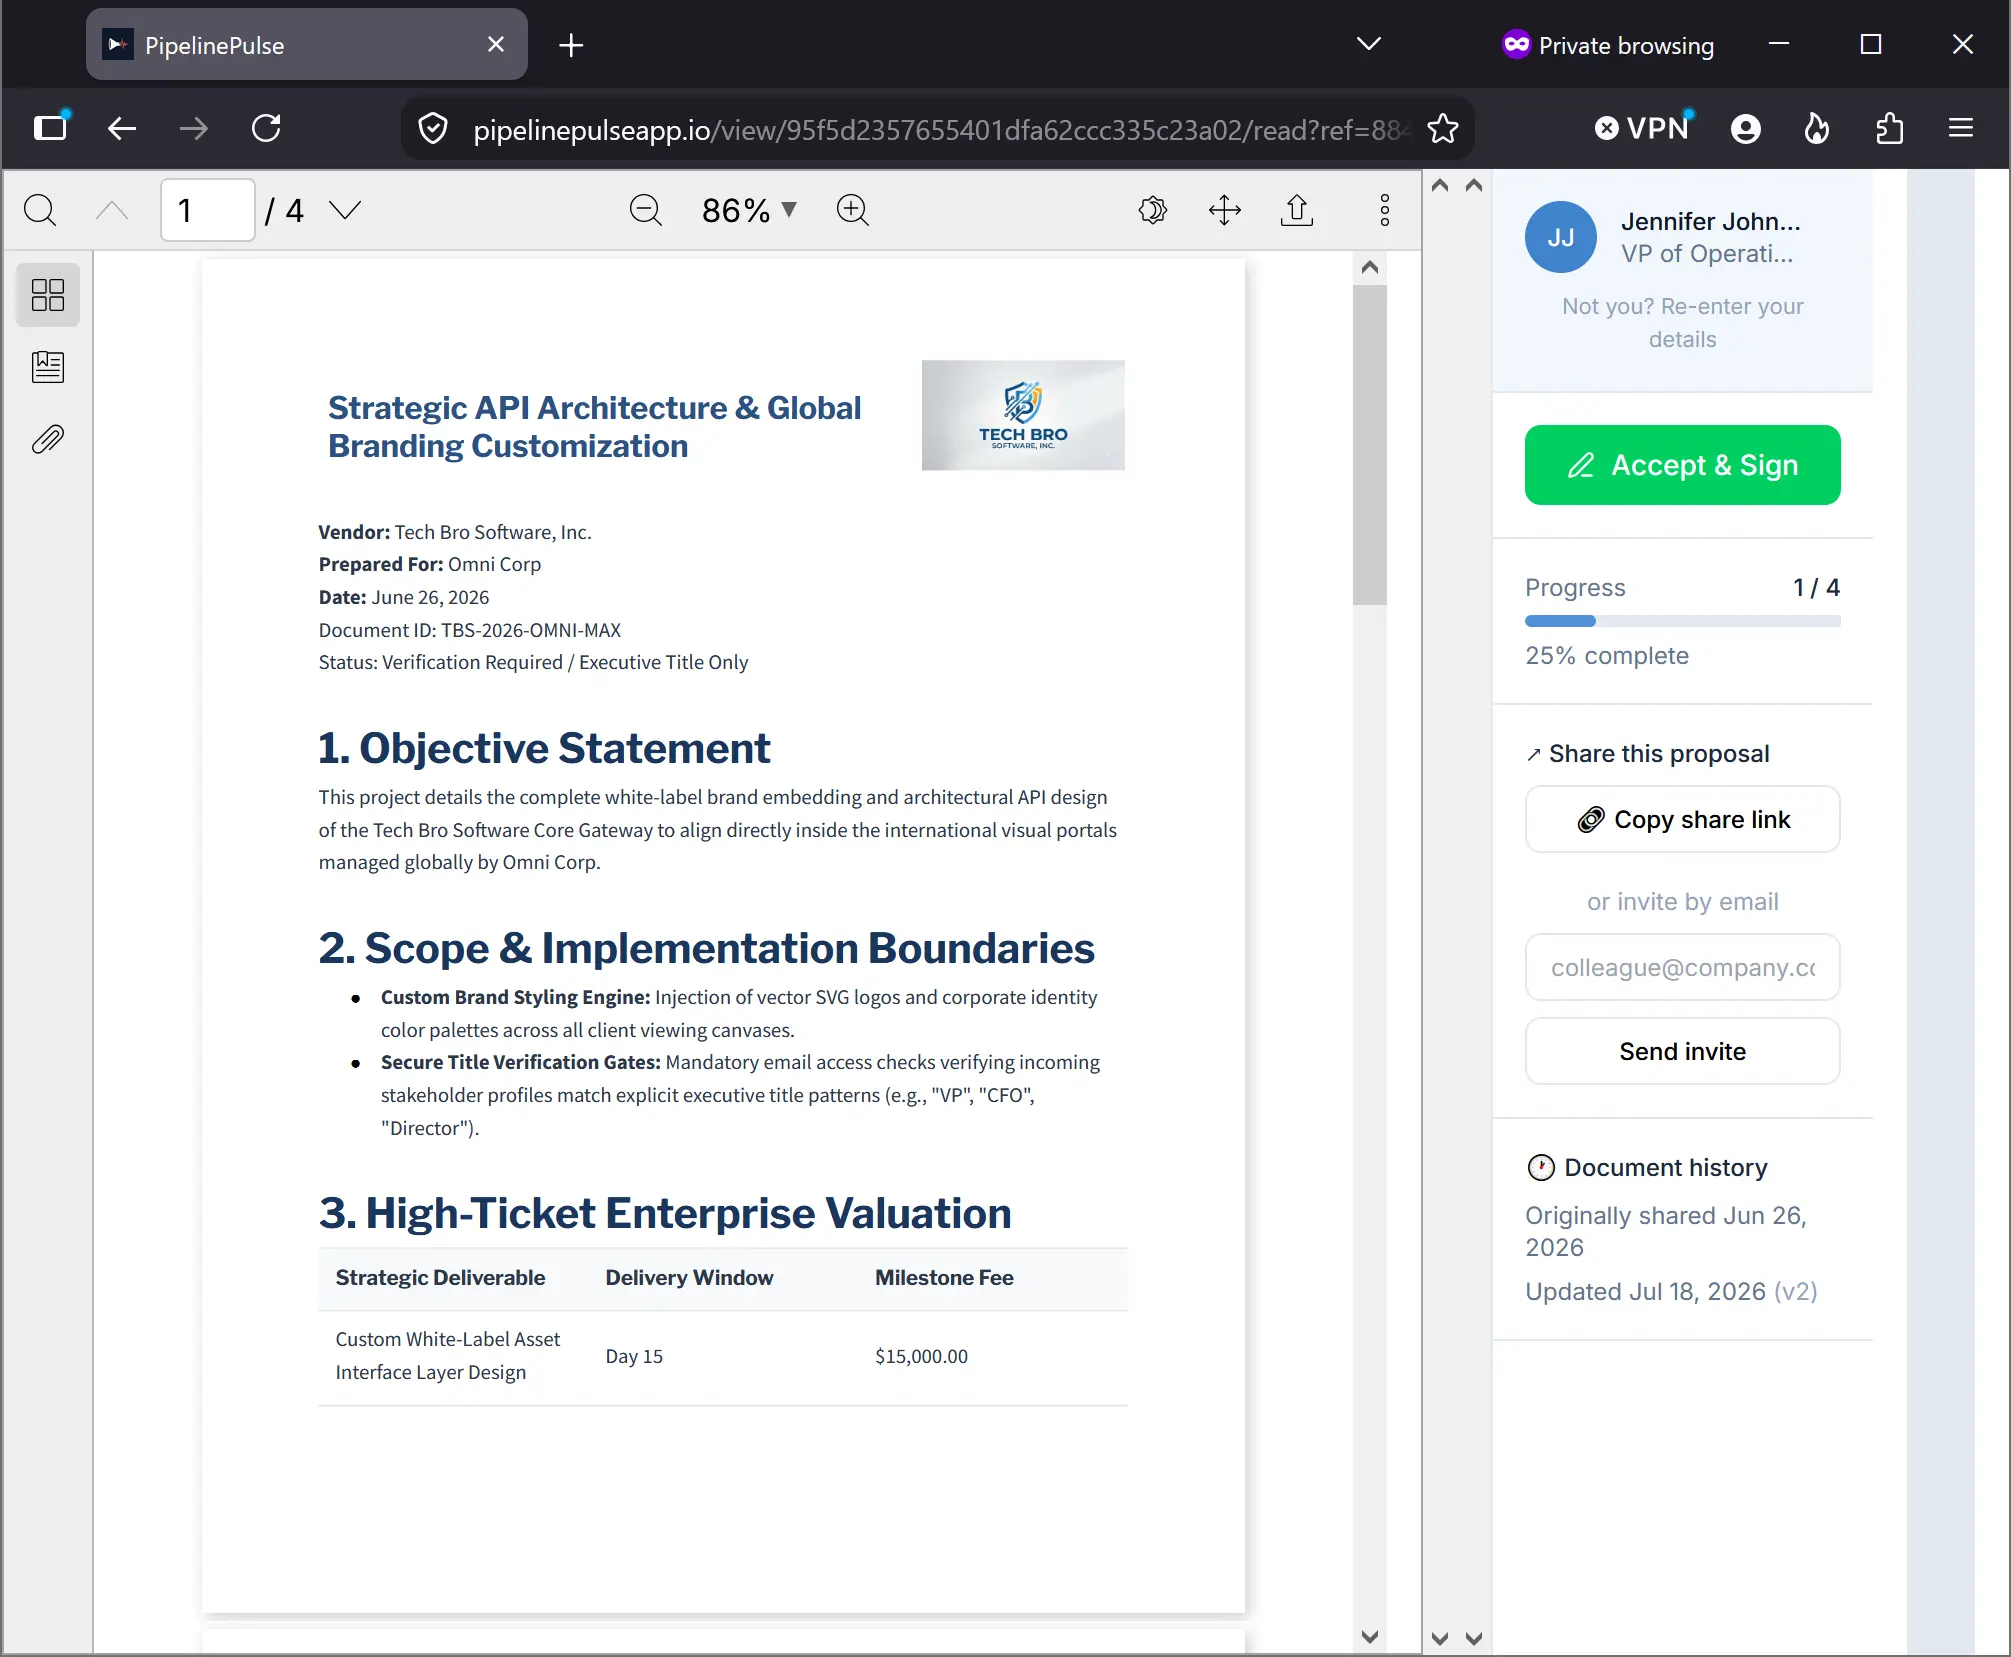Open the extensions puzzle icon
The height and width of the screenshot is (1657, 2011).
tap(1890, 128)
